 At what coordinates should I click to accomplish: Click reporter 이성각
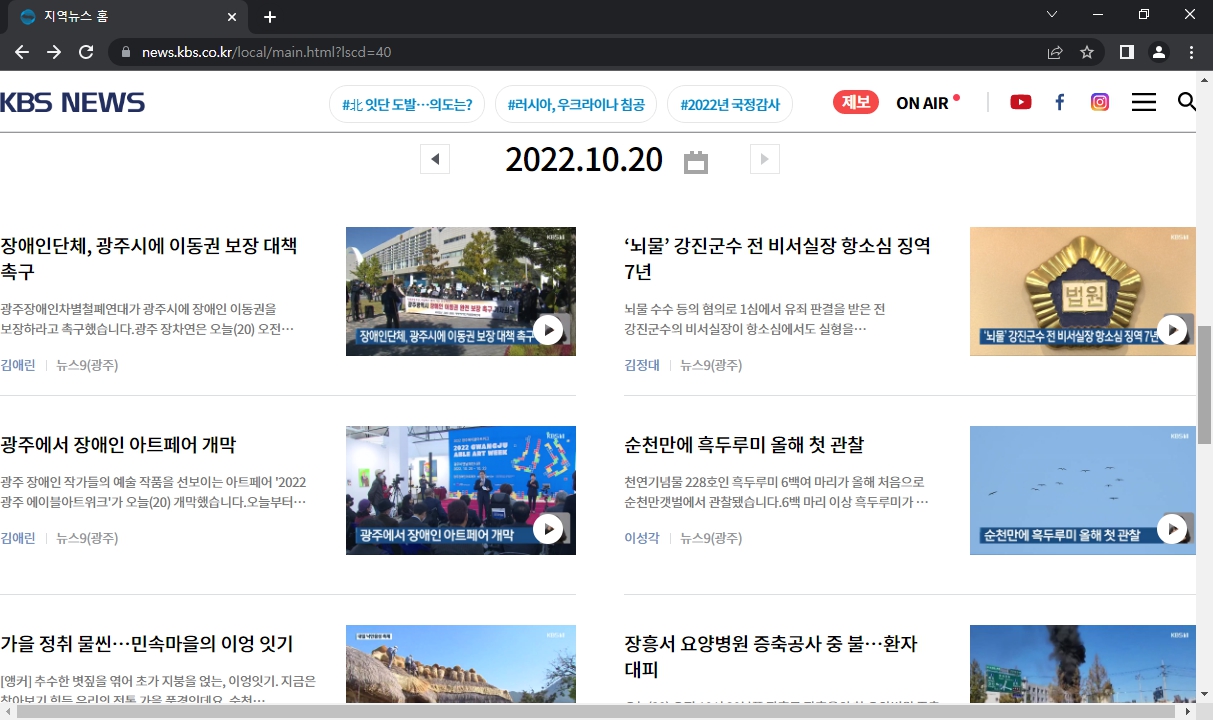click(642, 538)
